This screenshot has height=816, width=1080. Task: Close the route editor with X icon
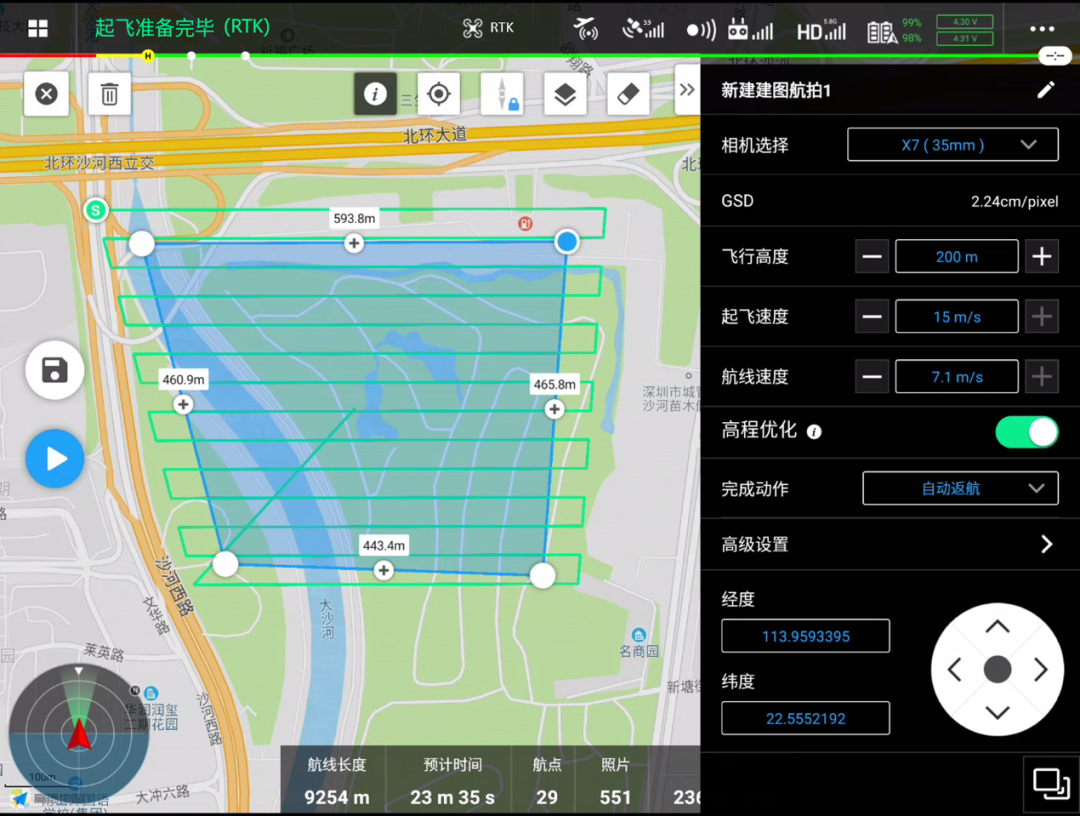46,94
